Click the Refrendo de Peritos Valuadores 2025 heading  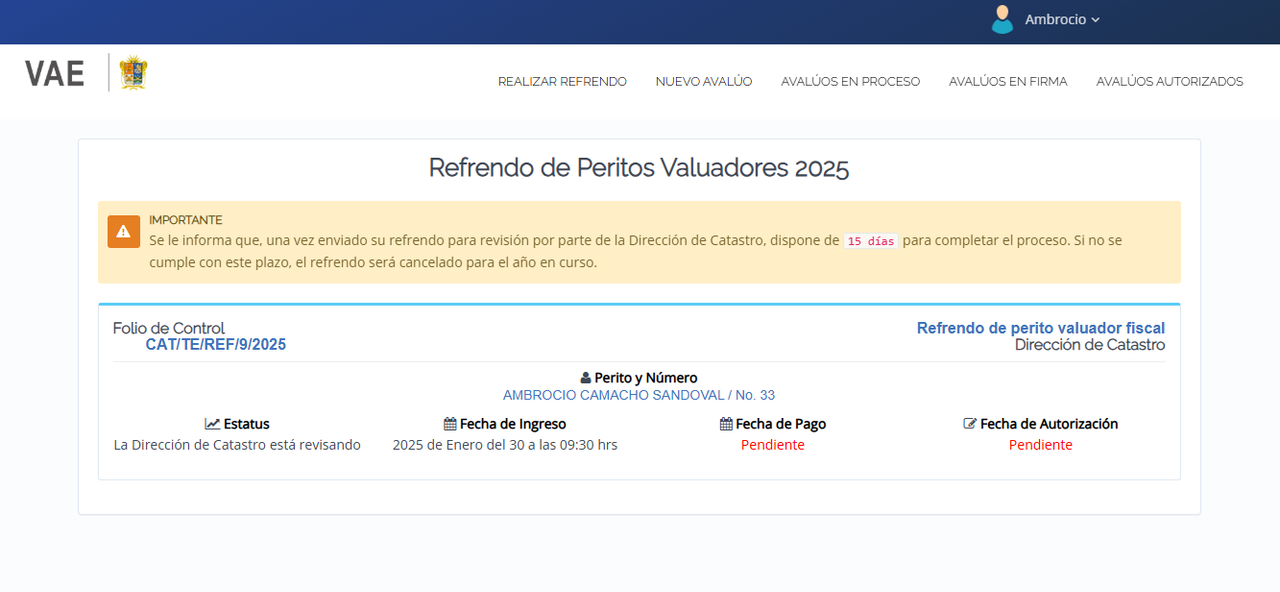(x=639, y=168)
